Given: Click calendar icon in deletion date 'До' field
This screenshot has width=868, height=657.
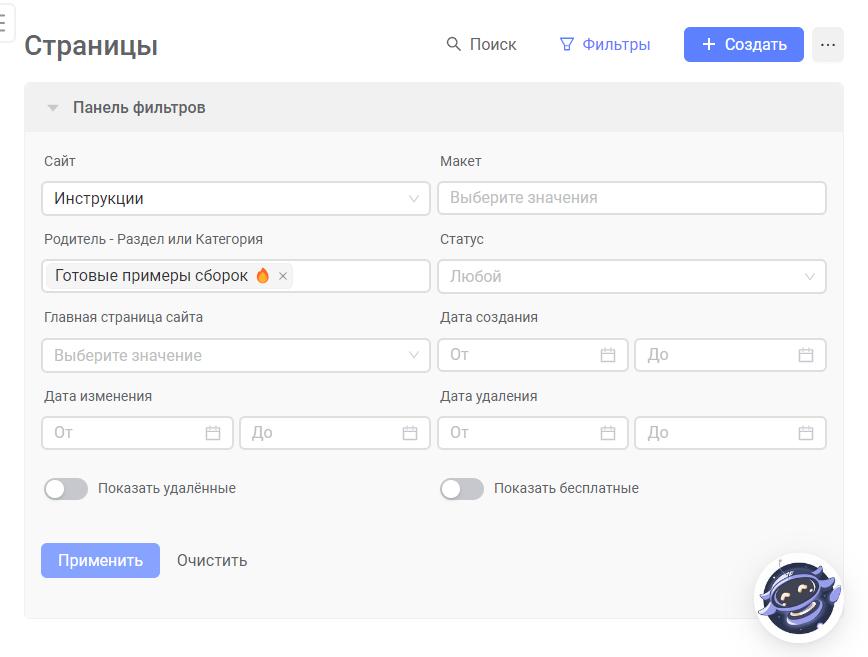Looking at the screenshot, I should pos(805,433).
